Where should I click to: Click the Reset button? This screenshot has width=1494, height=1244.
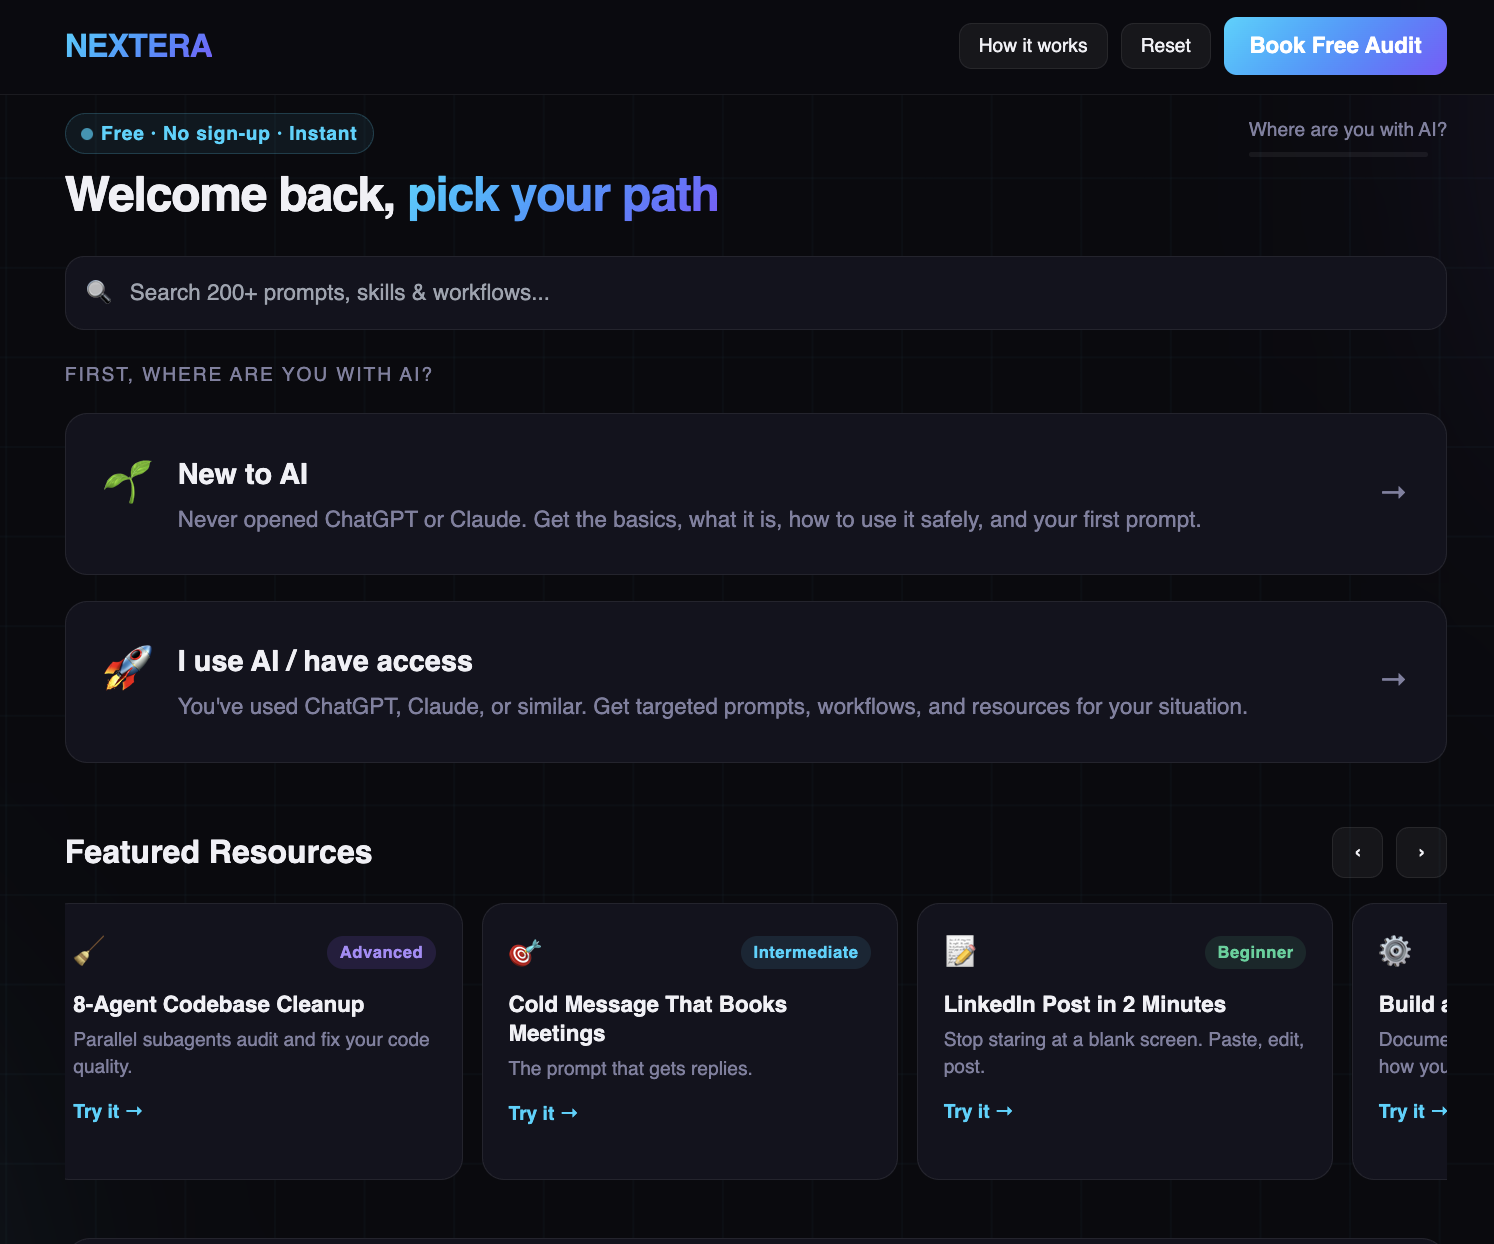[x=1165, y=46]
